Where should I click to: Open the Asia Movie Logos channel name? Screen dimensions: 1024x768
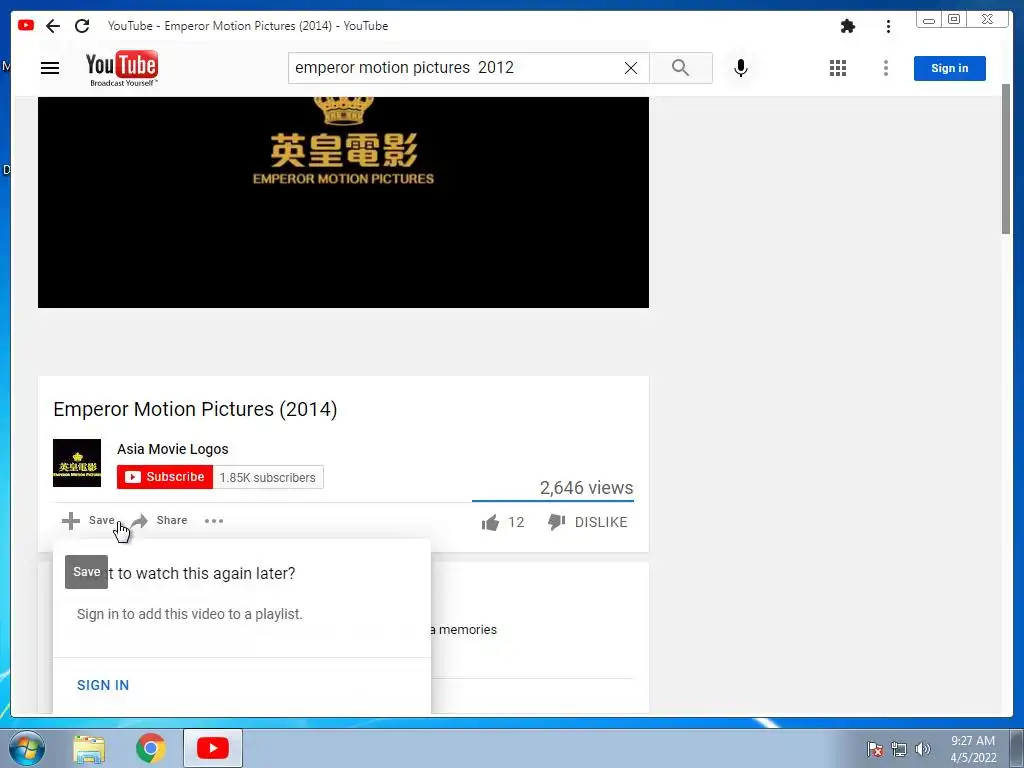click(x=172, y=449)
